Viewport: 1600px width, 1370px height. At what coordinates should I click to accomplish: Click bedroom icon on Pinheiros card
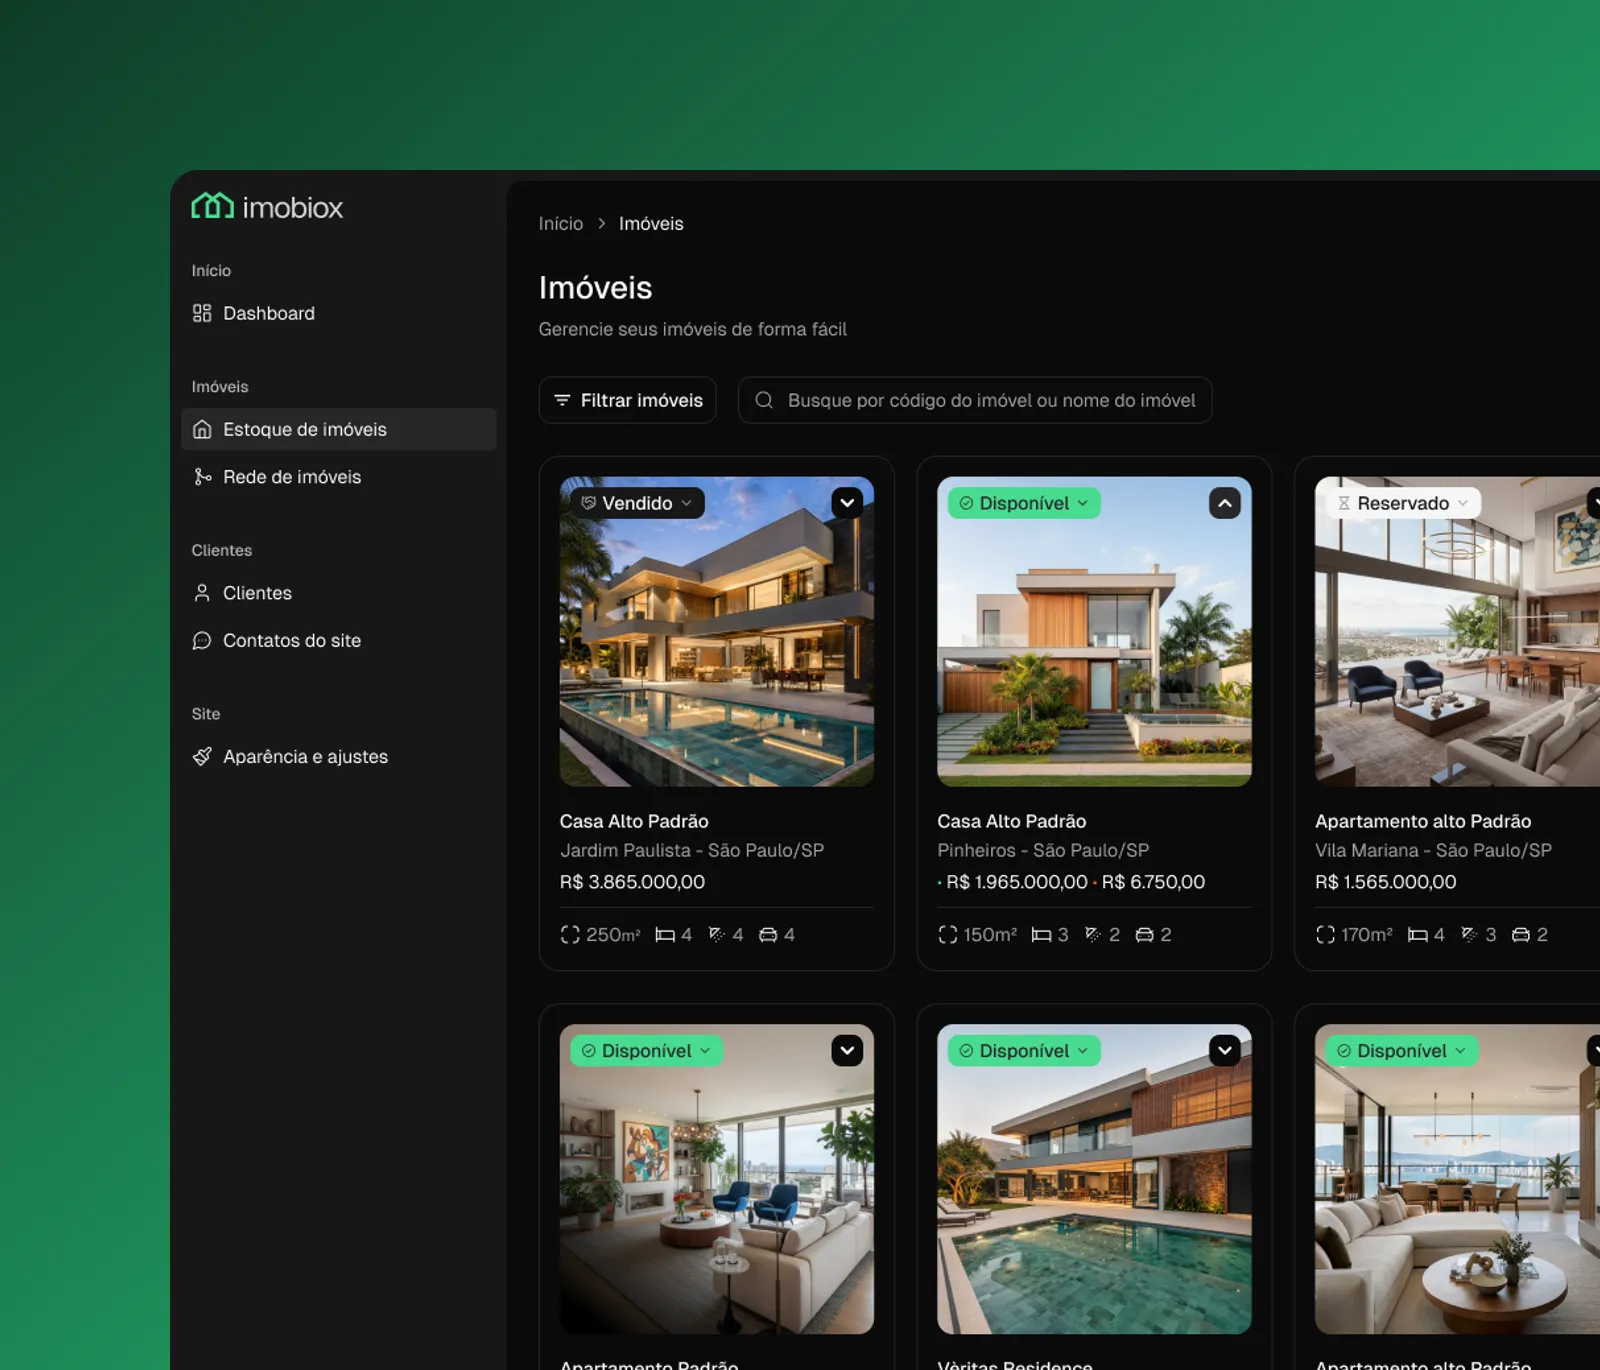click(x=1042, y=935)
